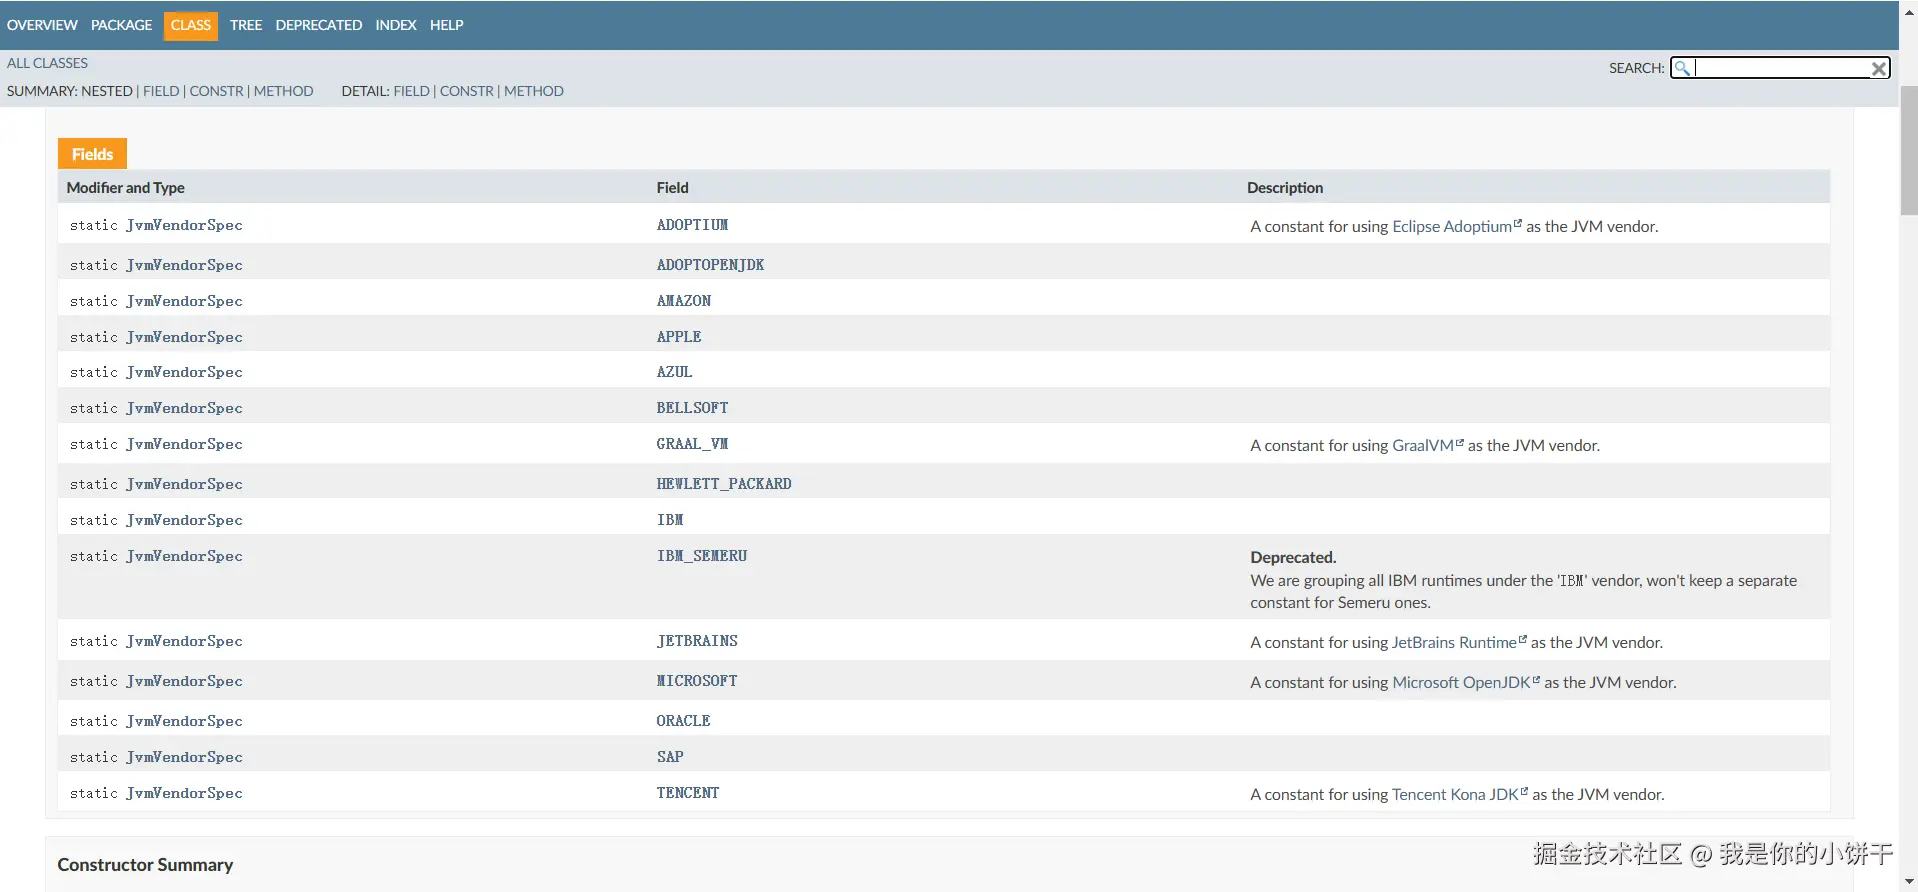The width and height of the screenshot is (1918, 892).
Task: Open the All Classes link
Action: (x=47, y=63)
